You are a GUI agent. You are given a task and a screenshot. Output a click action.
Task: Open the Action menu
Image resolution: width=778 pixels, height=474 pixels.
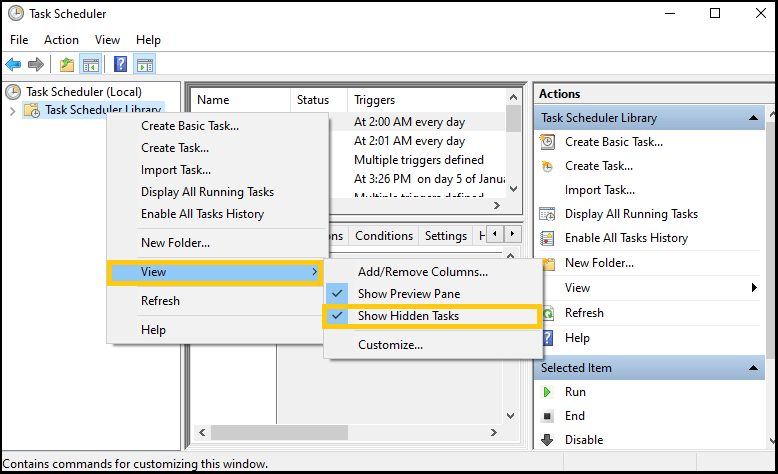pos(62,40)
